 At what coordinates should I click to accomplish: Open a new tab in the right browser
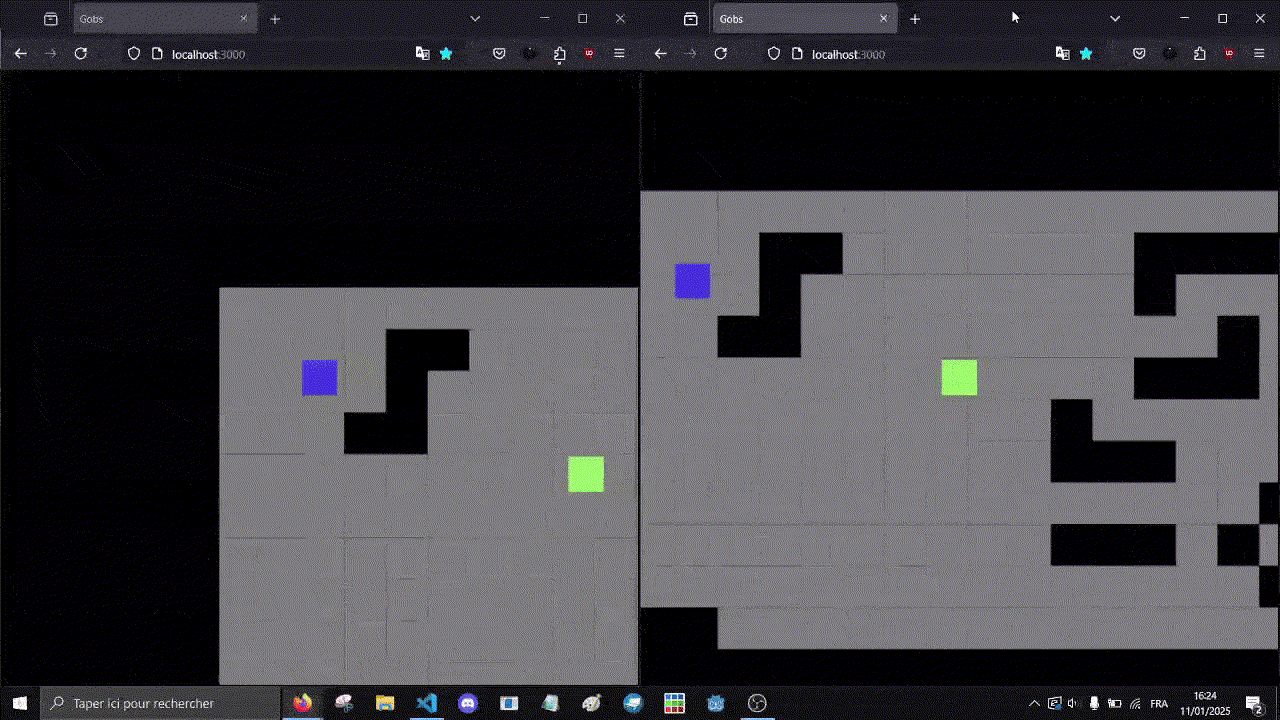click(914, 19)
